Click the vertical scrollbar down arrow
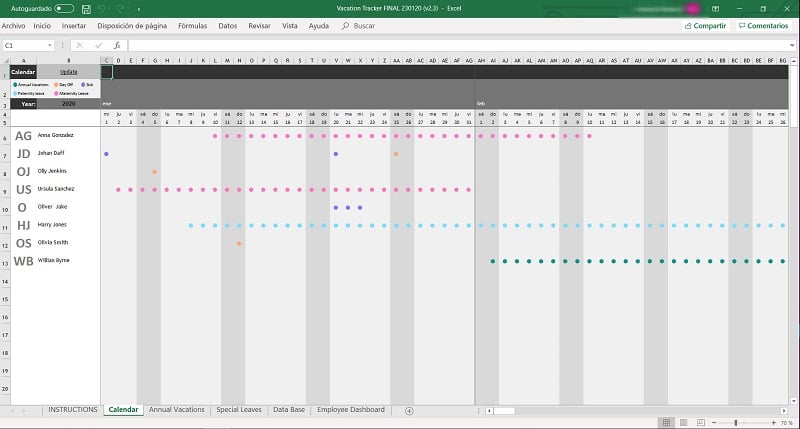The width and height of the screenshot is (800, 429). [794, 401]
